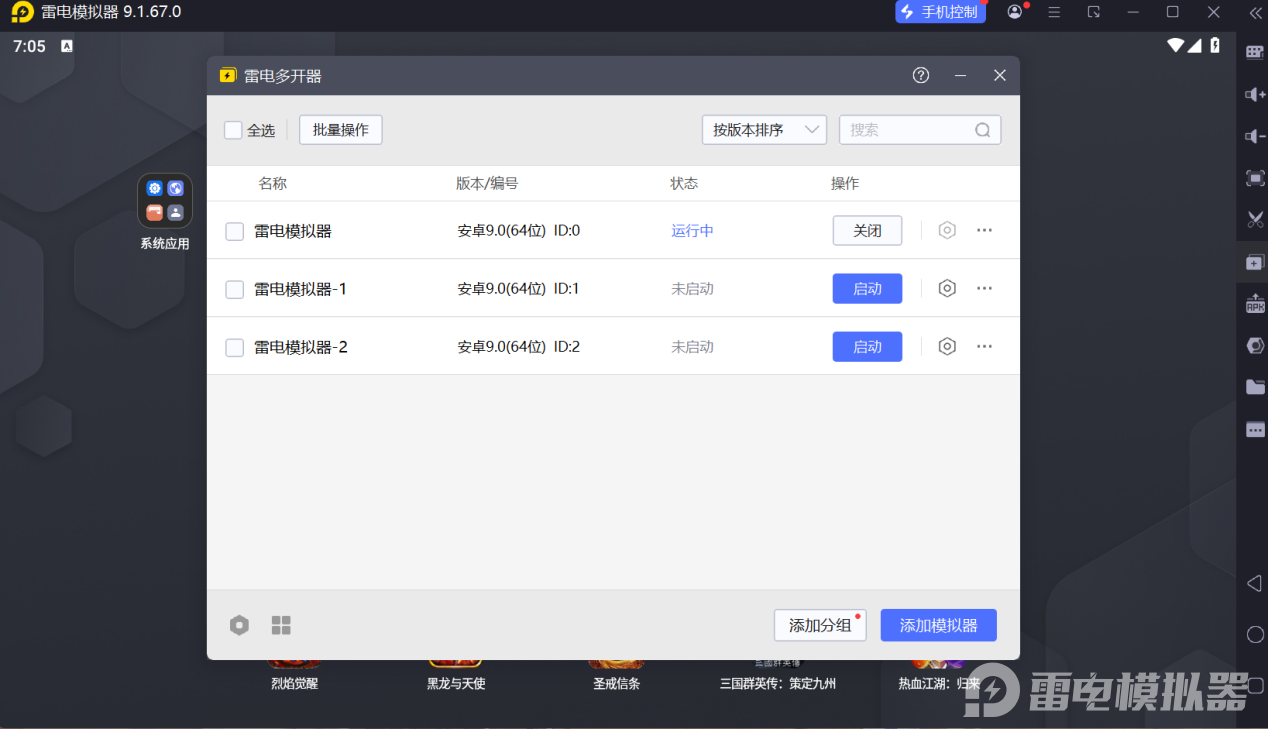The height and width of the screenshot is (729, 1268).
Task: Open shared folder from the sidebar
Action: (1254, 387)
